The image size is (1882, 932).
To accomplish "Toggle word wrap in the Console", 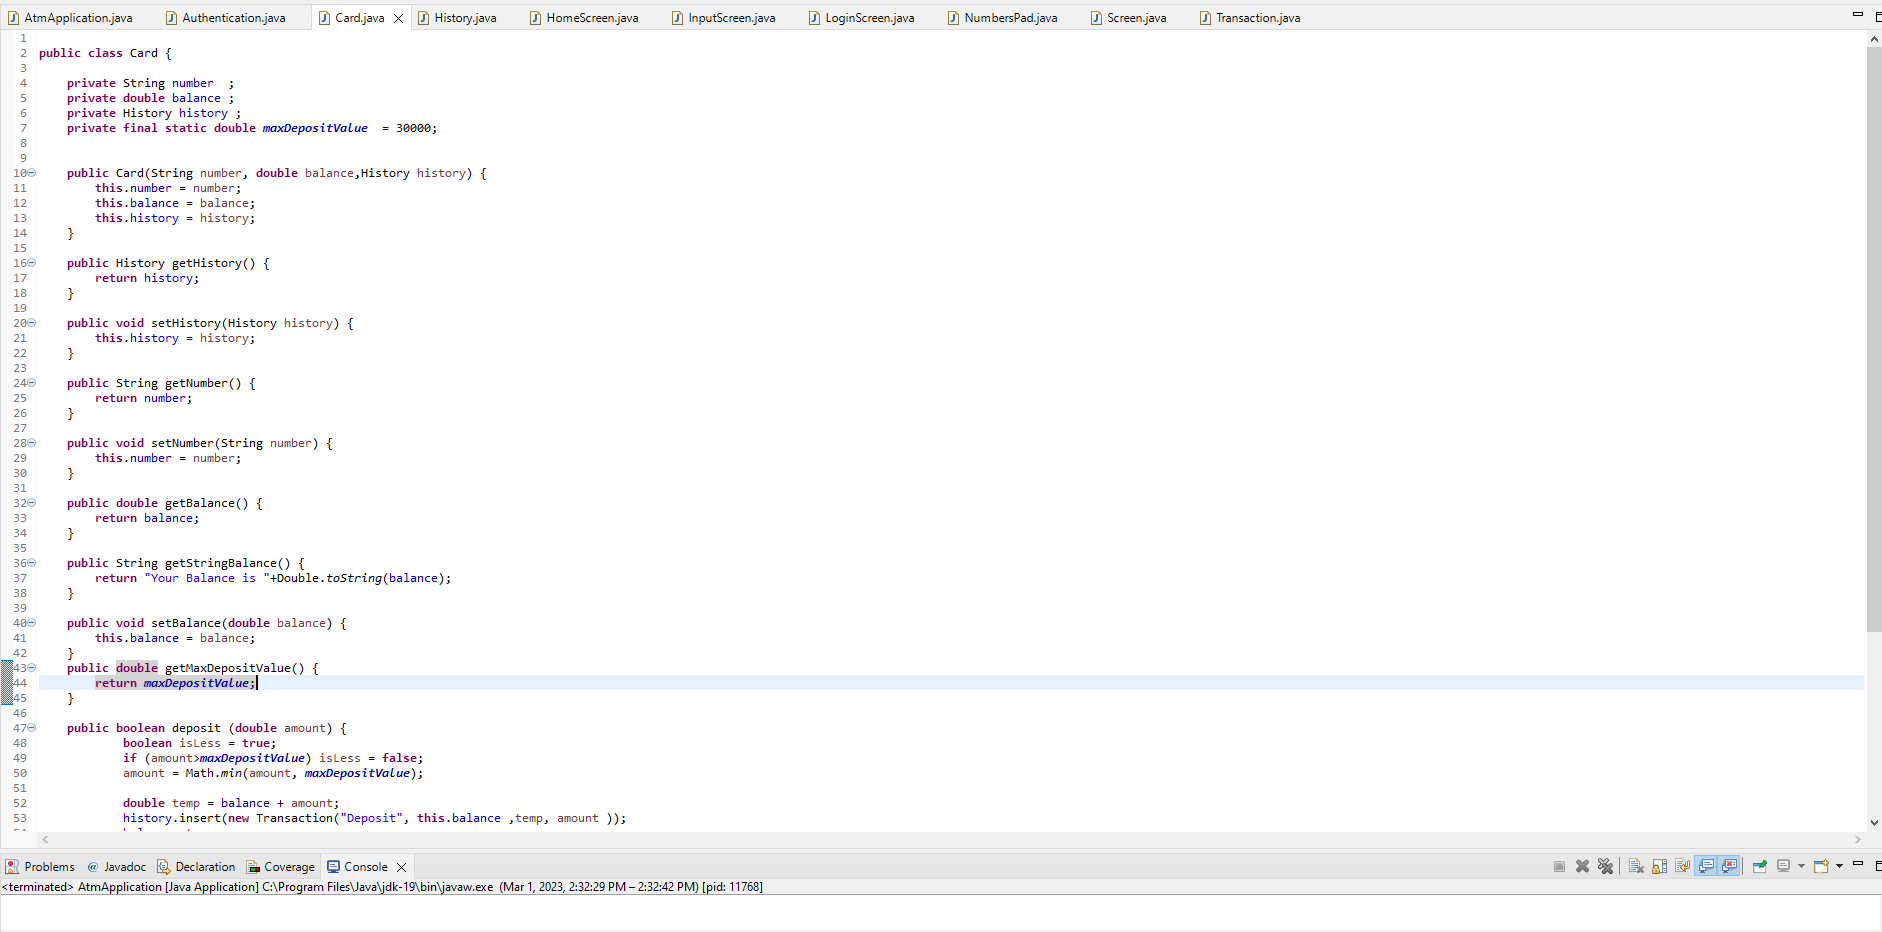I will [x=1681, y=866].
